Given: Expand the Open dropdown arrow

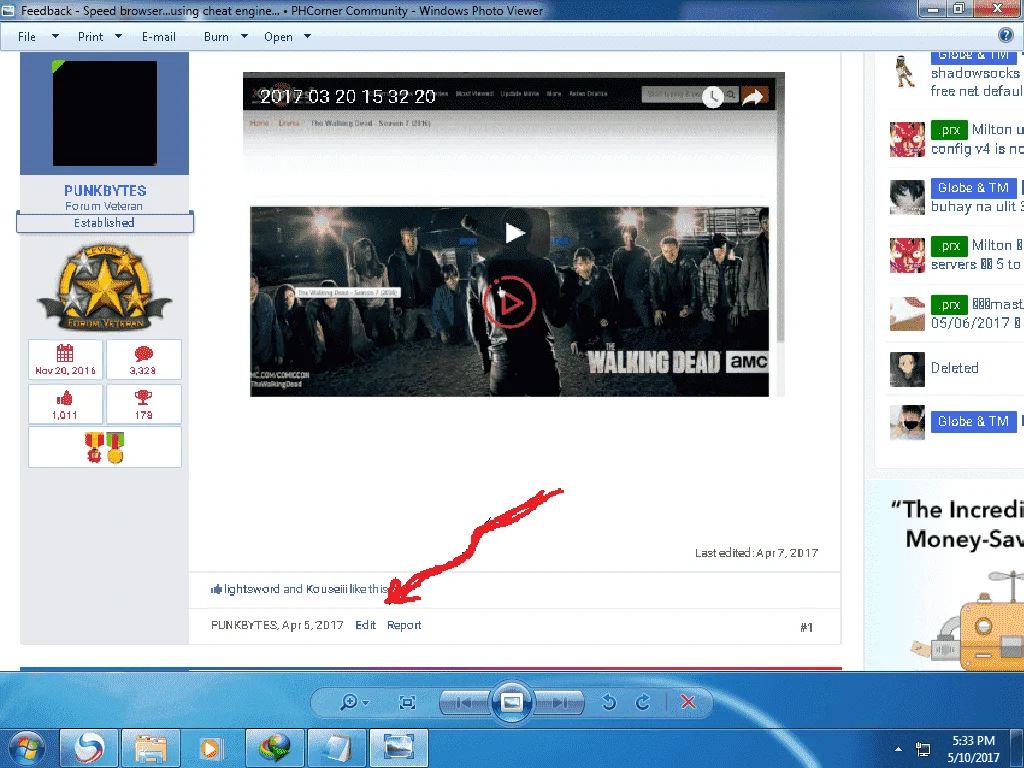Looking at the screenshot, I should pyautogui.click(x=308, y=37).
